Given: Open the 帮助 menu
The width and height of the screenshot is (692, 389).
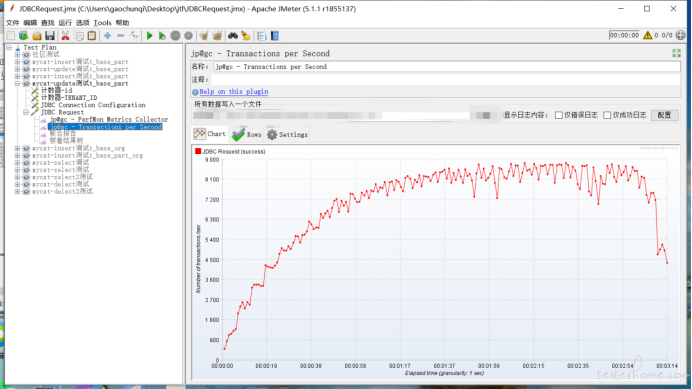Looking at the screenshot, I should (x=122, y=23).
